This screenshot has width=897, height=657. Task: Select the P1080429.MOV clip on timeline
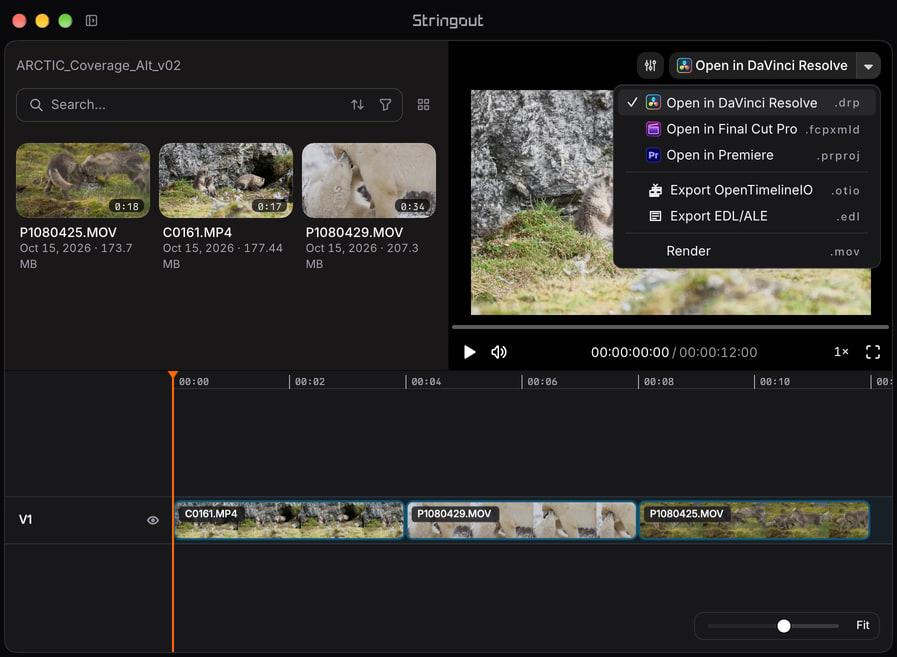(521, 520)
